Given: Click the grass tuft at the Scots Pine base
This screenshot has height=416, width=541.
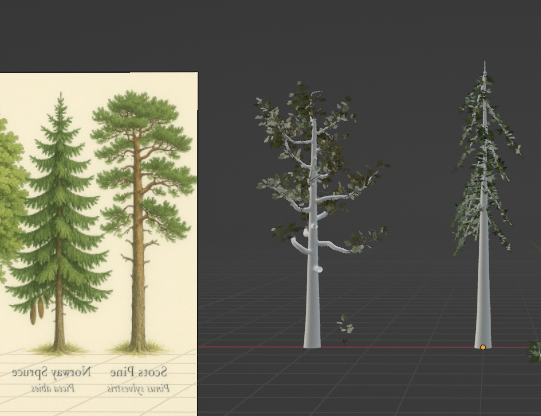Looking at the screenshot, I should [x=139, y=347].
